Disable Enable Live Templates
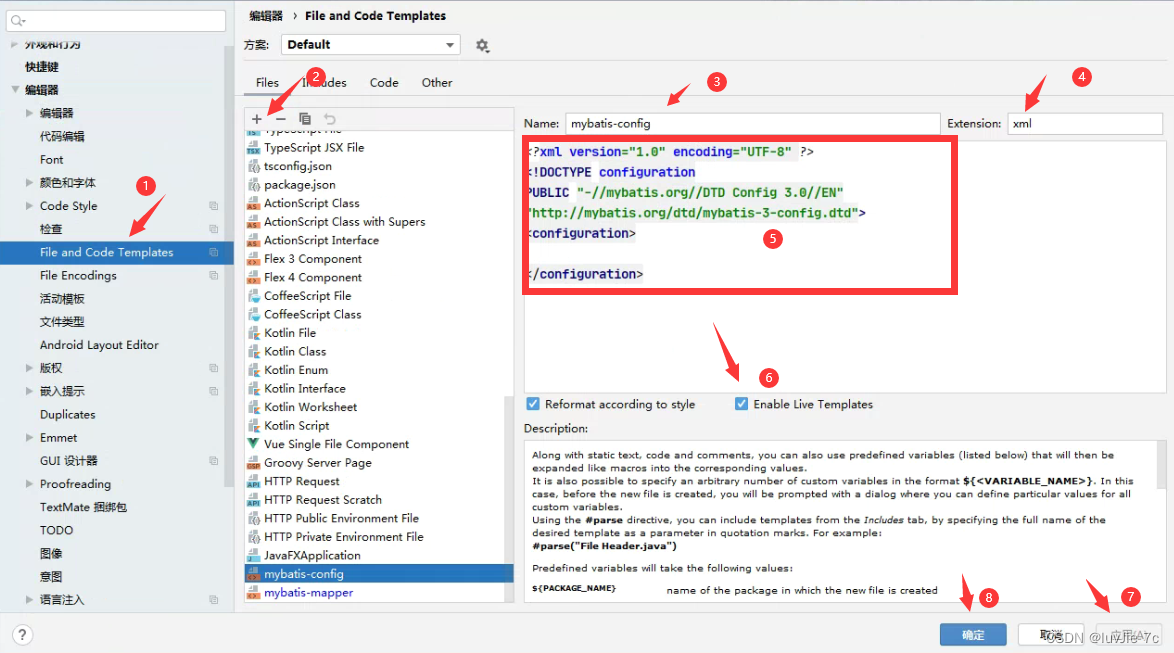1174x653 pixels. (x=741, y=404)
